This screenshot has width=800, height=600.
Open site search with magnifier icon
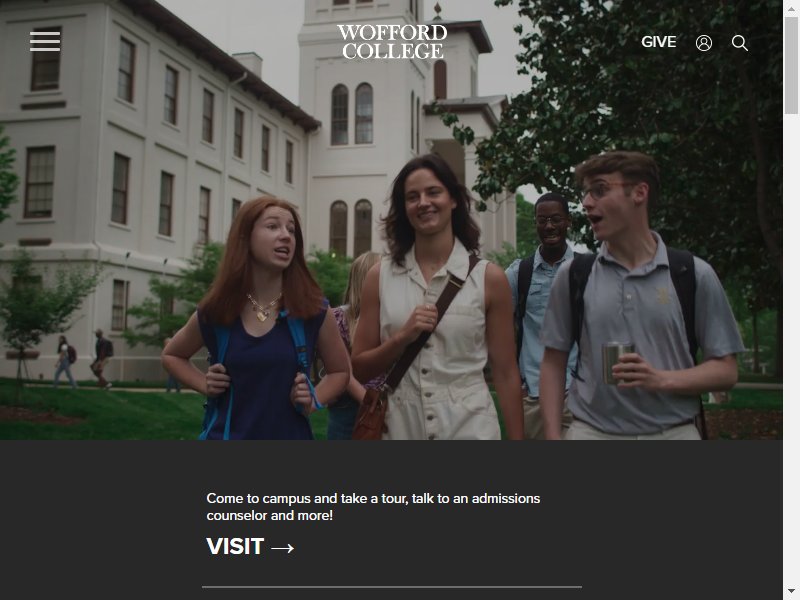point(740,43)
